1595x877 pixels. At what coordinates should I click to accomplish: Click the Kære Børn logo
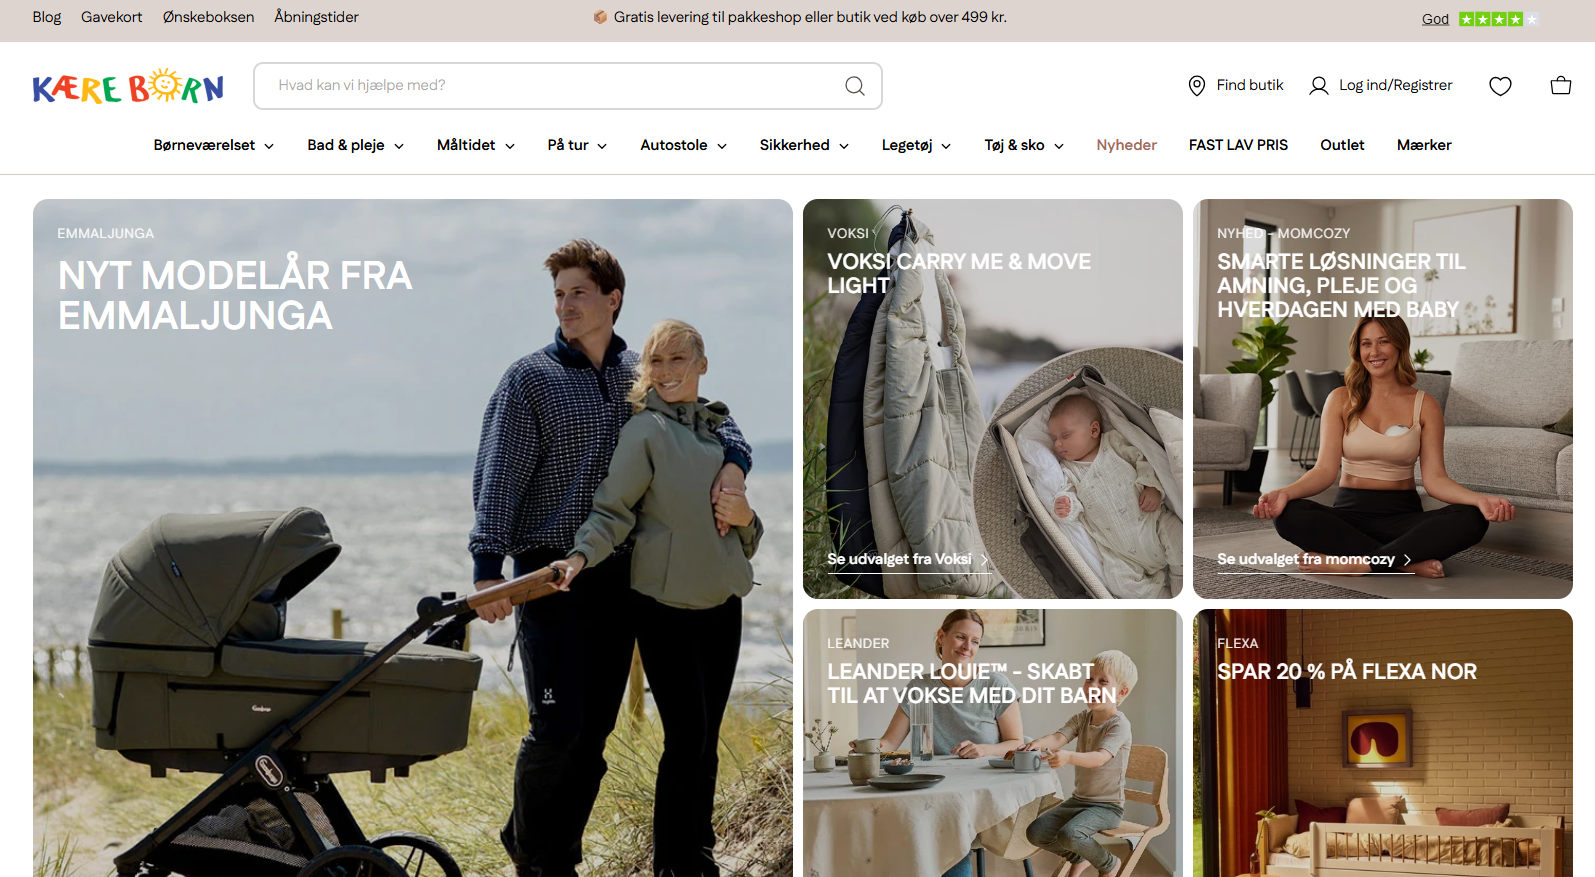[x=128, y=87]
